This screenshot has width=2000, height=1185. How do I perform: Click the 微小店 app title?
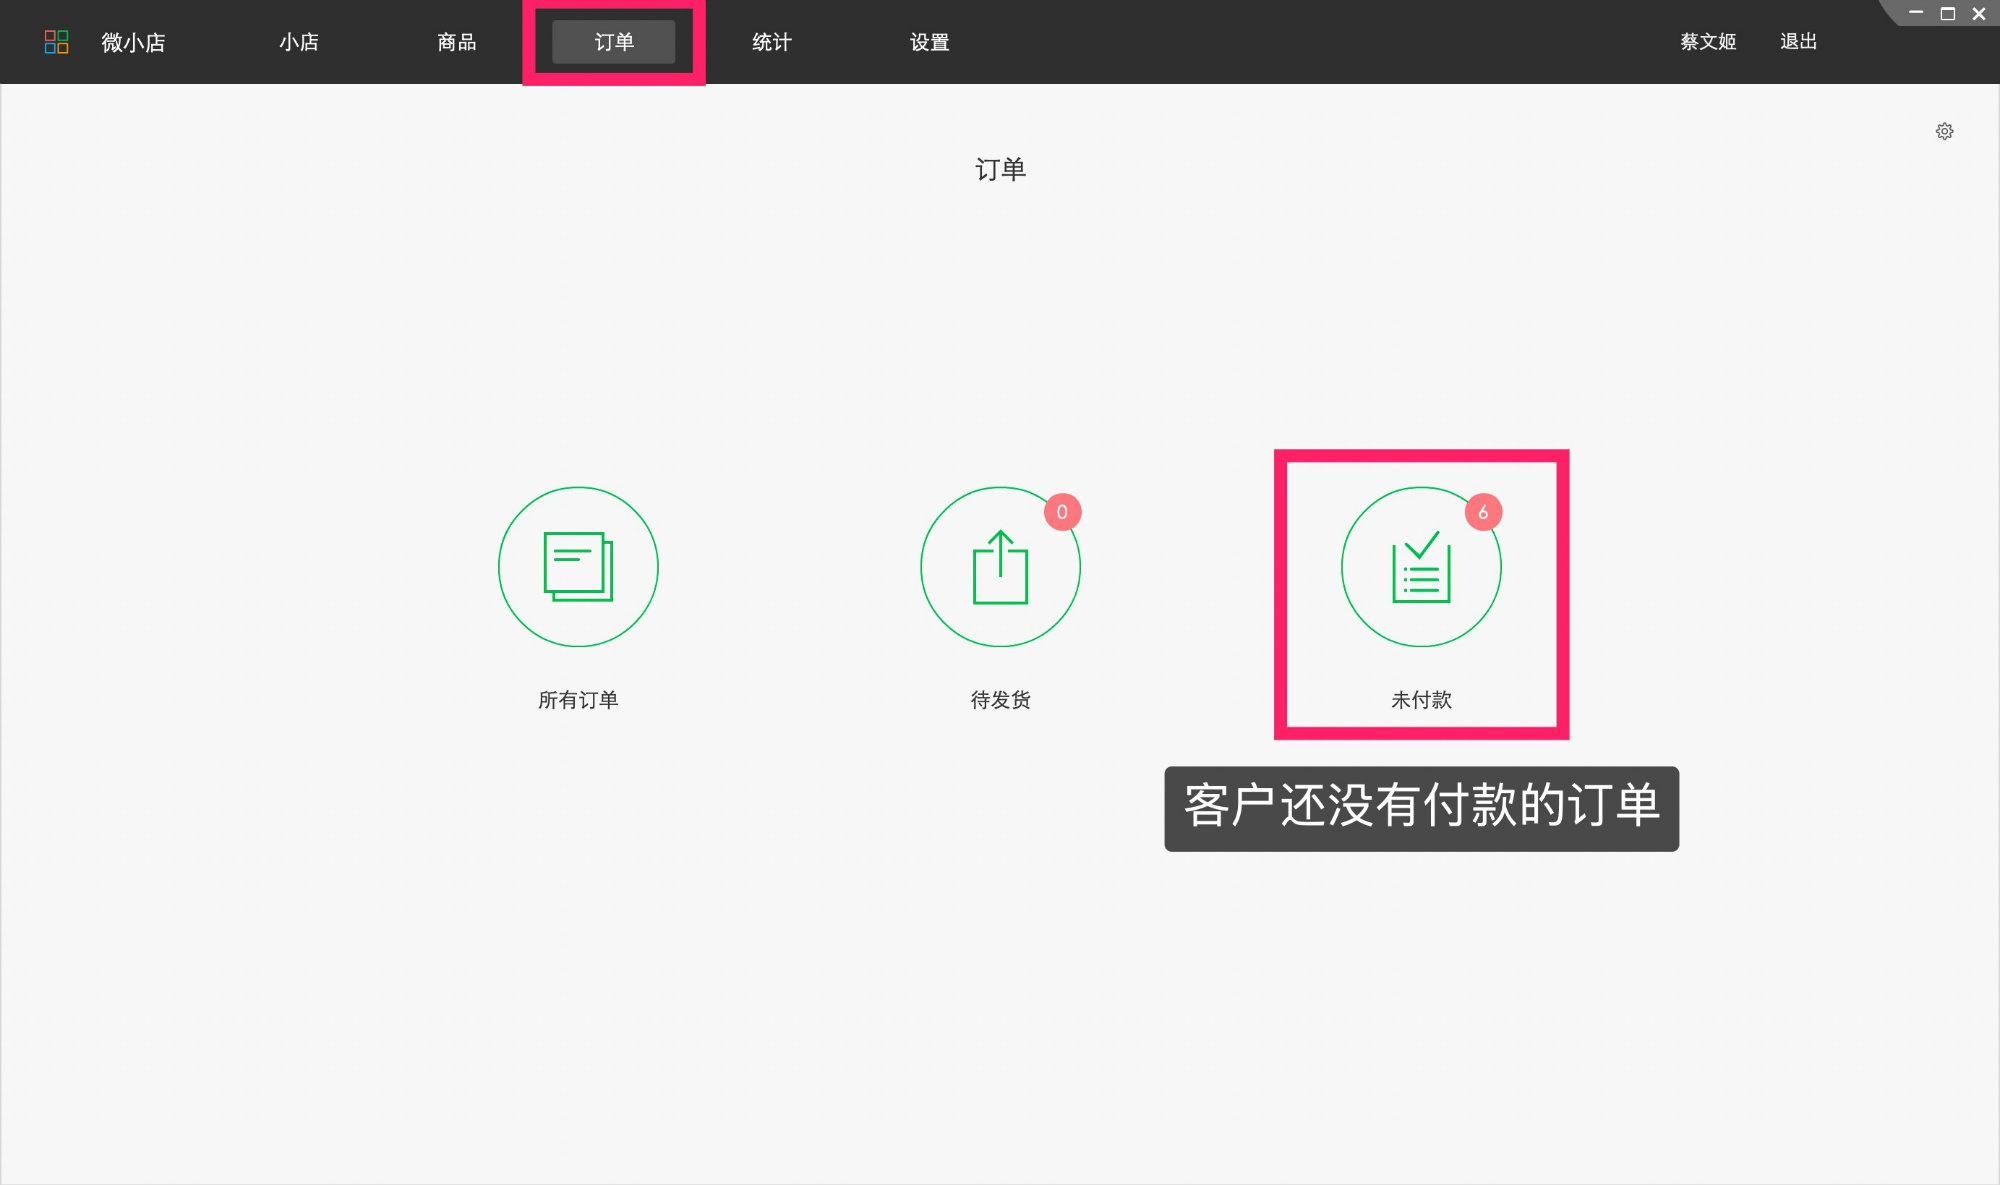(131, 41)
